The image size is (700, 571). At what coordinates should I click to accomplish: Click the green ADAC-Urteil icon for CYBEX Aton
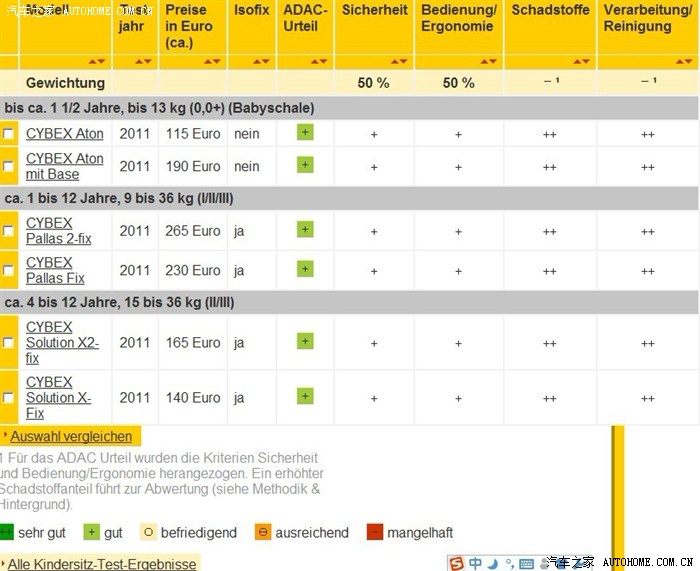(x=305, y=132)
